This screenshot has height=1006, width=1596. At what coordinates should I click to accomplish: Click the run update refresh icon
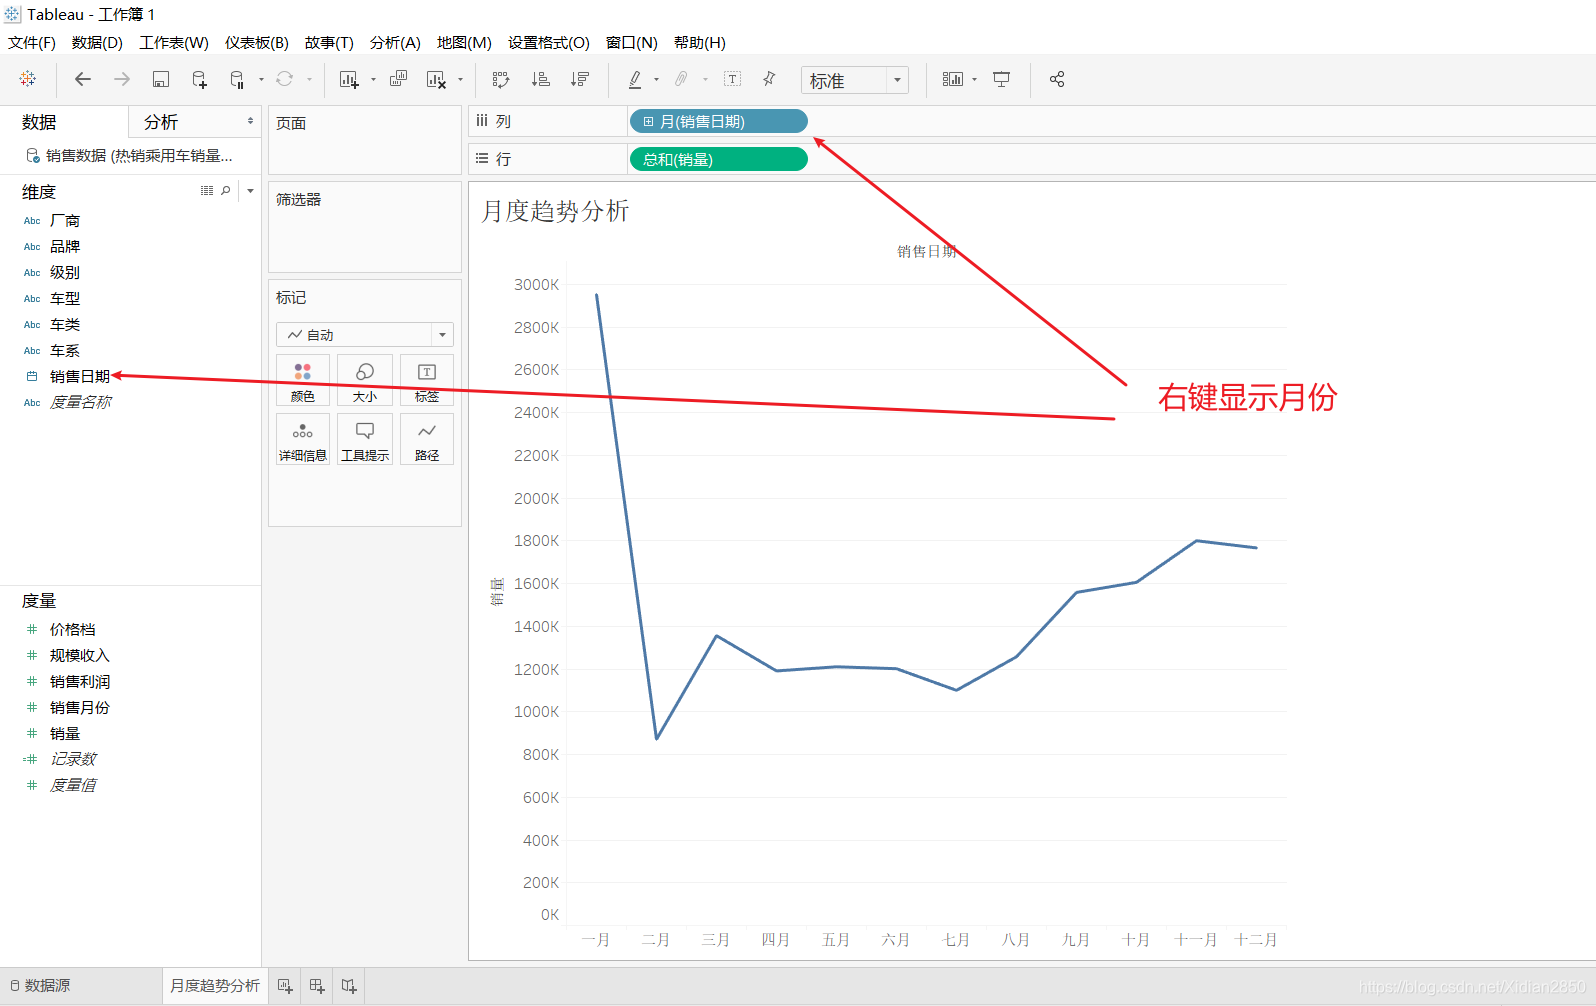click(x=285, y=79)
